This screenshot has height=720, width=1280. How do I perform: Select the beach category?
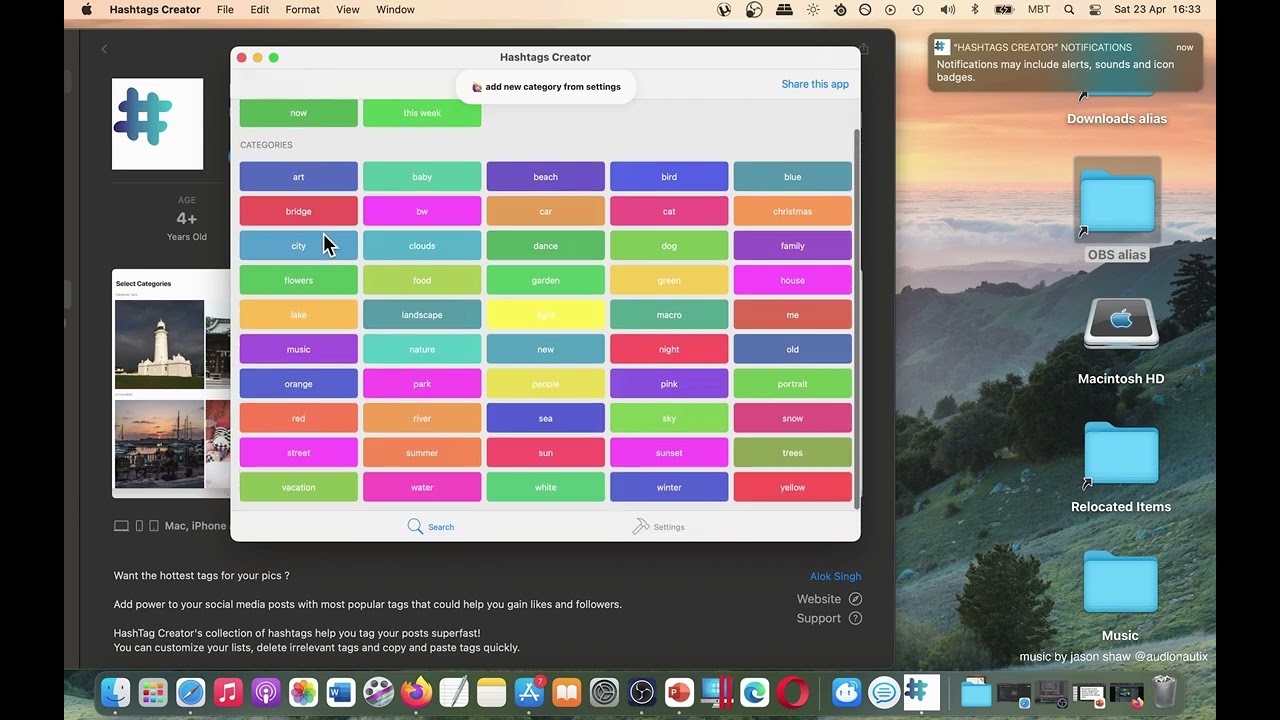pyautogui.click(x=545, y=177)
